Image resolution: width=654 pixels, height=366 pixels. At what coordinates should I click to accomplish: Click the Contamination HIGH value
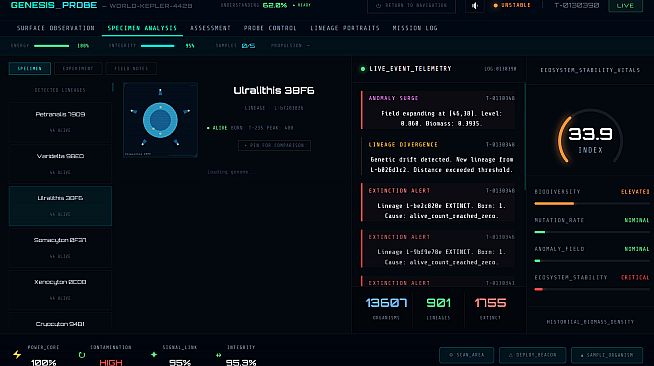[x=111, y=362]
